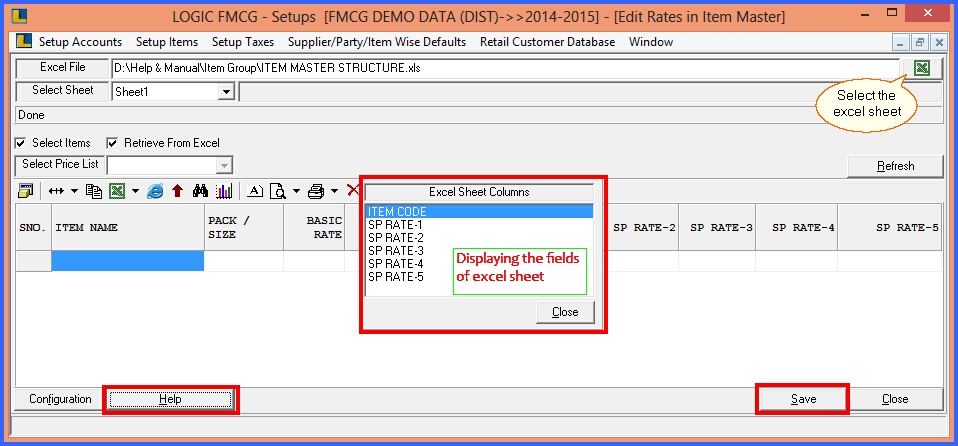The width and height of the screenshot is (958, 446).
Task: Click the ITEM NAME column header
Action: coord(128,227)
